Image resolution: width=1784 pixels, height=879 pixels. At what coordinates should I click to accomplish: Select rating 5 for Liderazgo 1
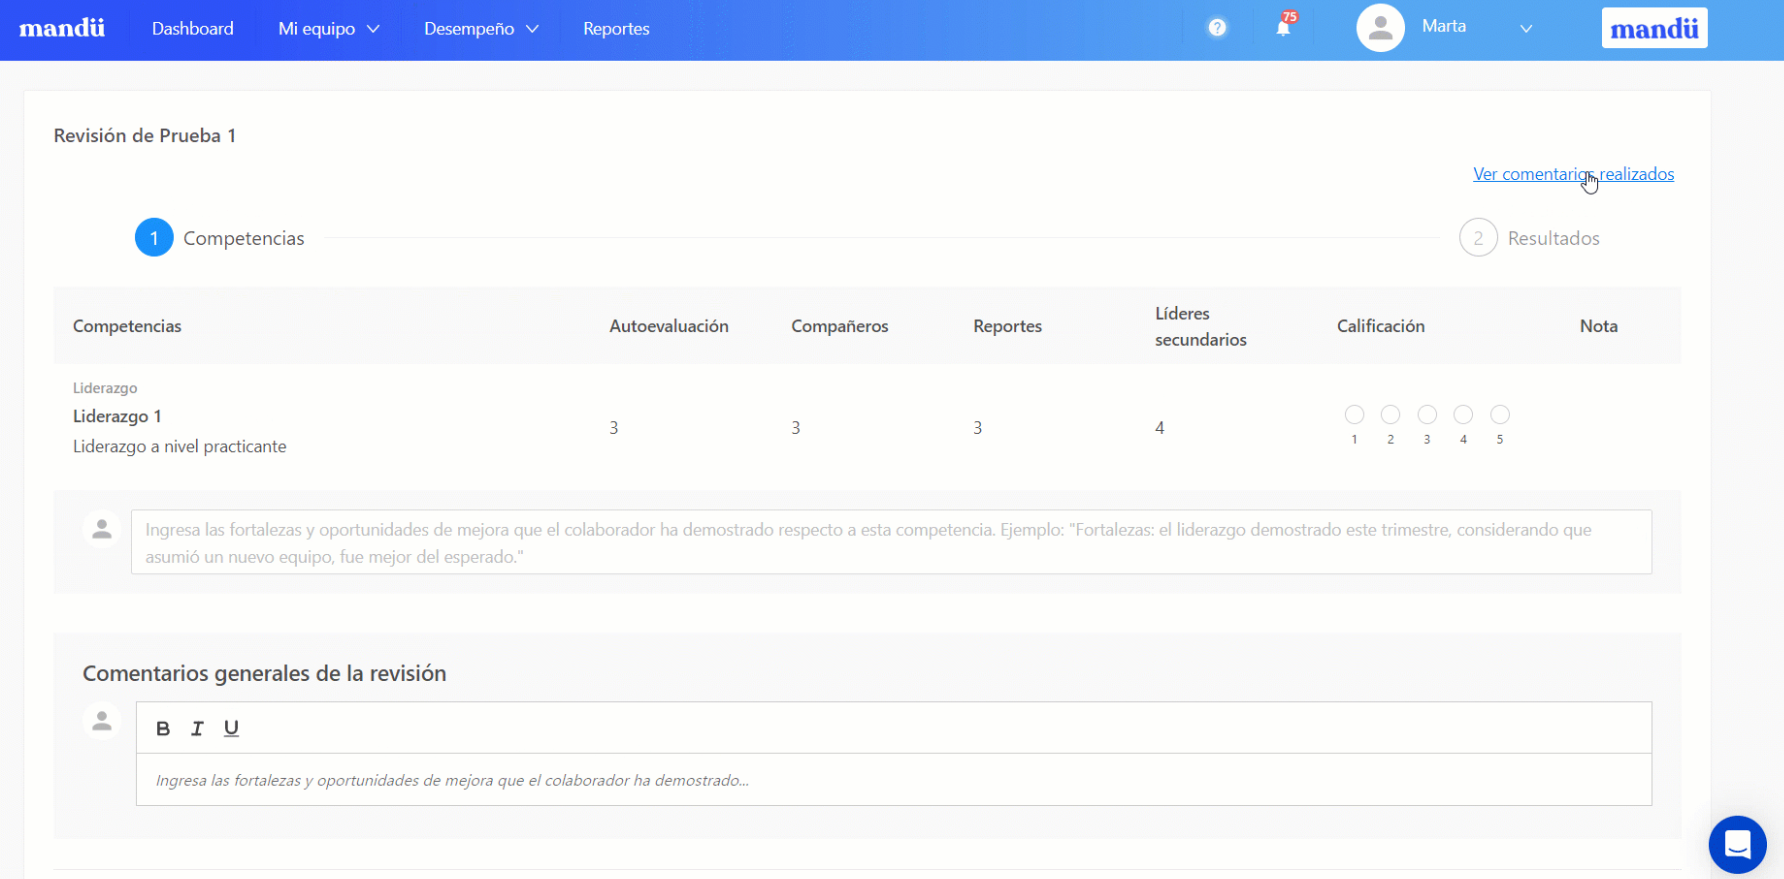(x=1500, y=414)
